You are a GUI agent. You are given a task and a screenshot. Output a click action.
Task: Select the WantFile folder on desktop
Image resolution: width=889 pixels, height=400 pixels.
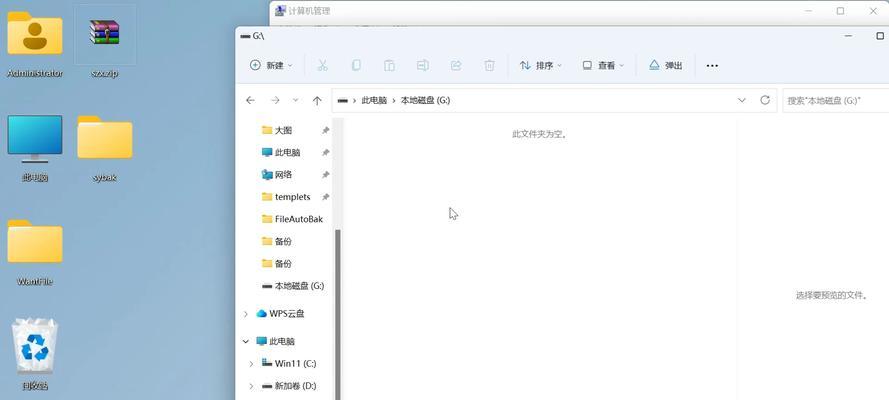(35, 252)
